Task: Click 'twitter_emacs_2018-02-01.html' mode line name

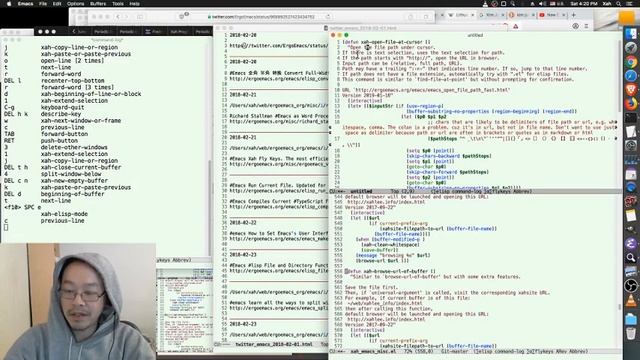Action: (x=274, y=344)
